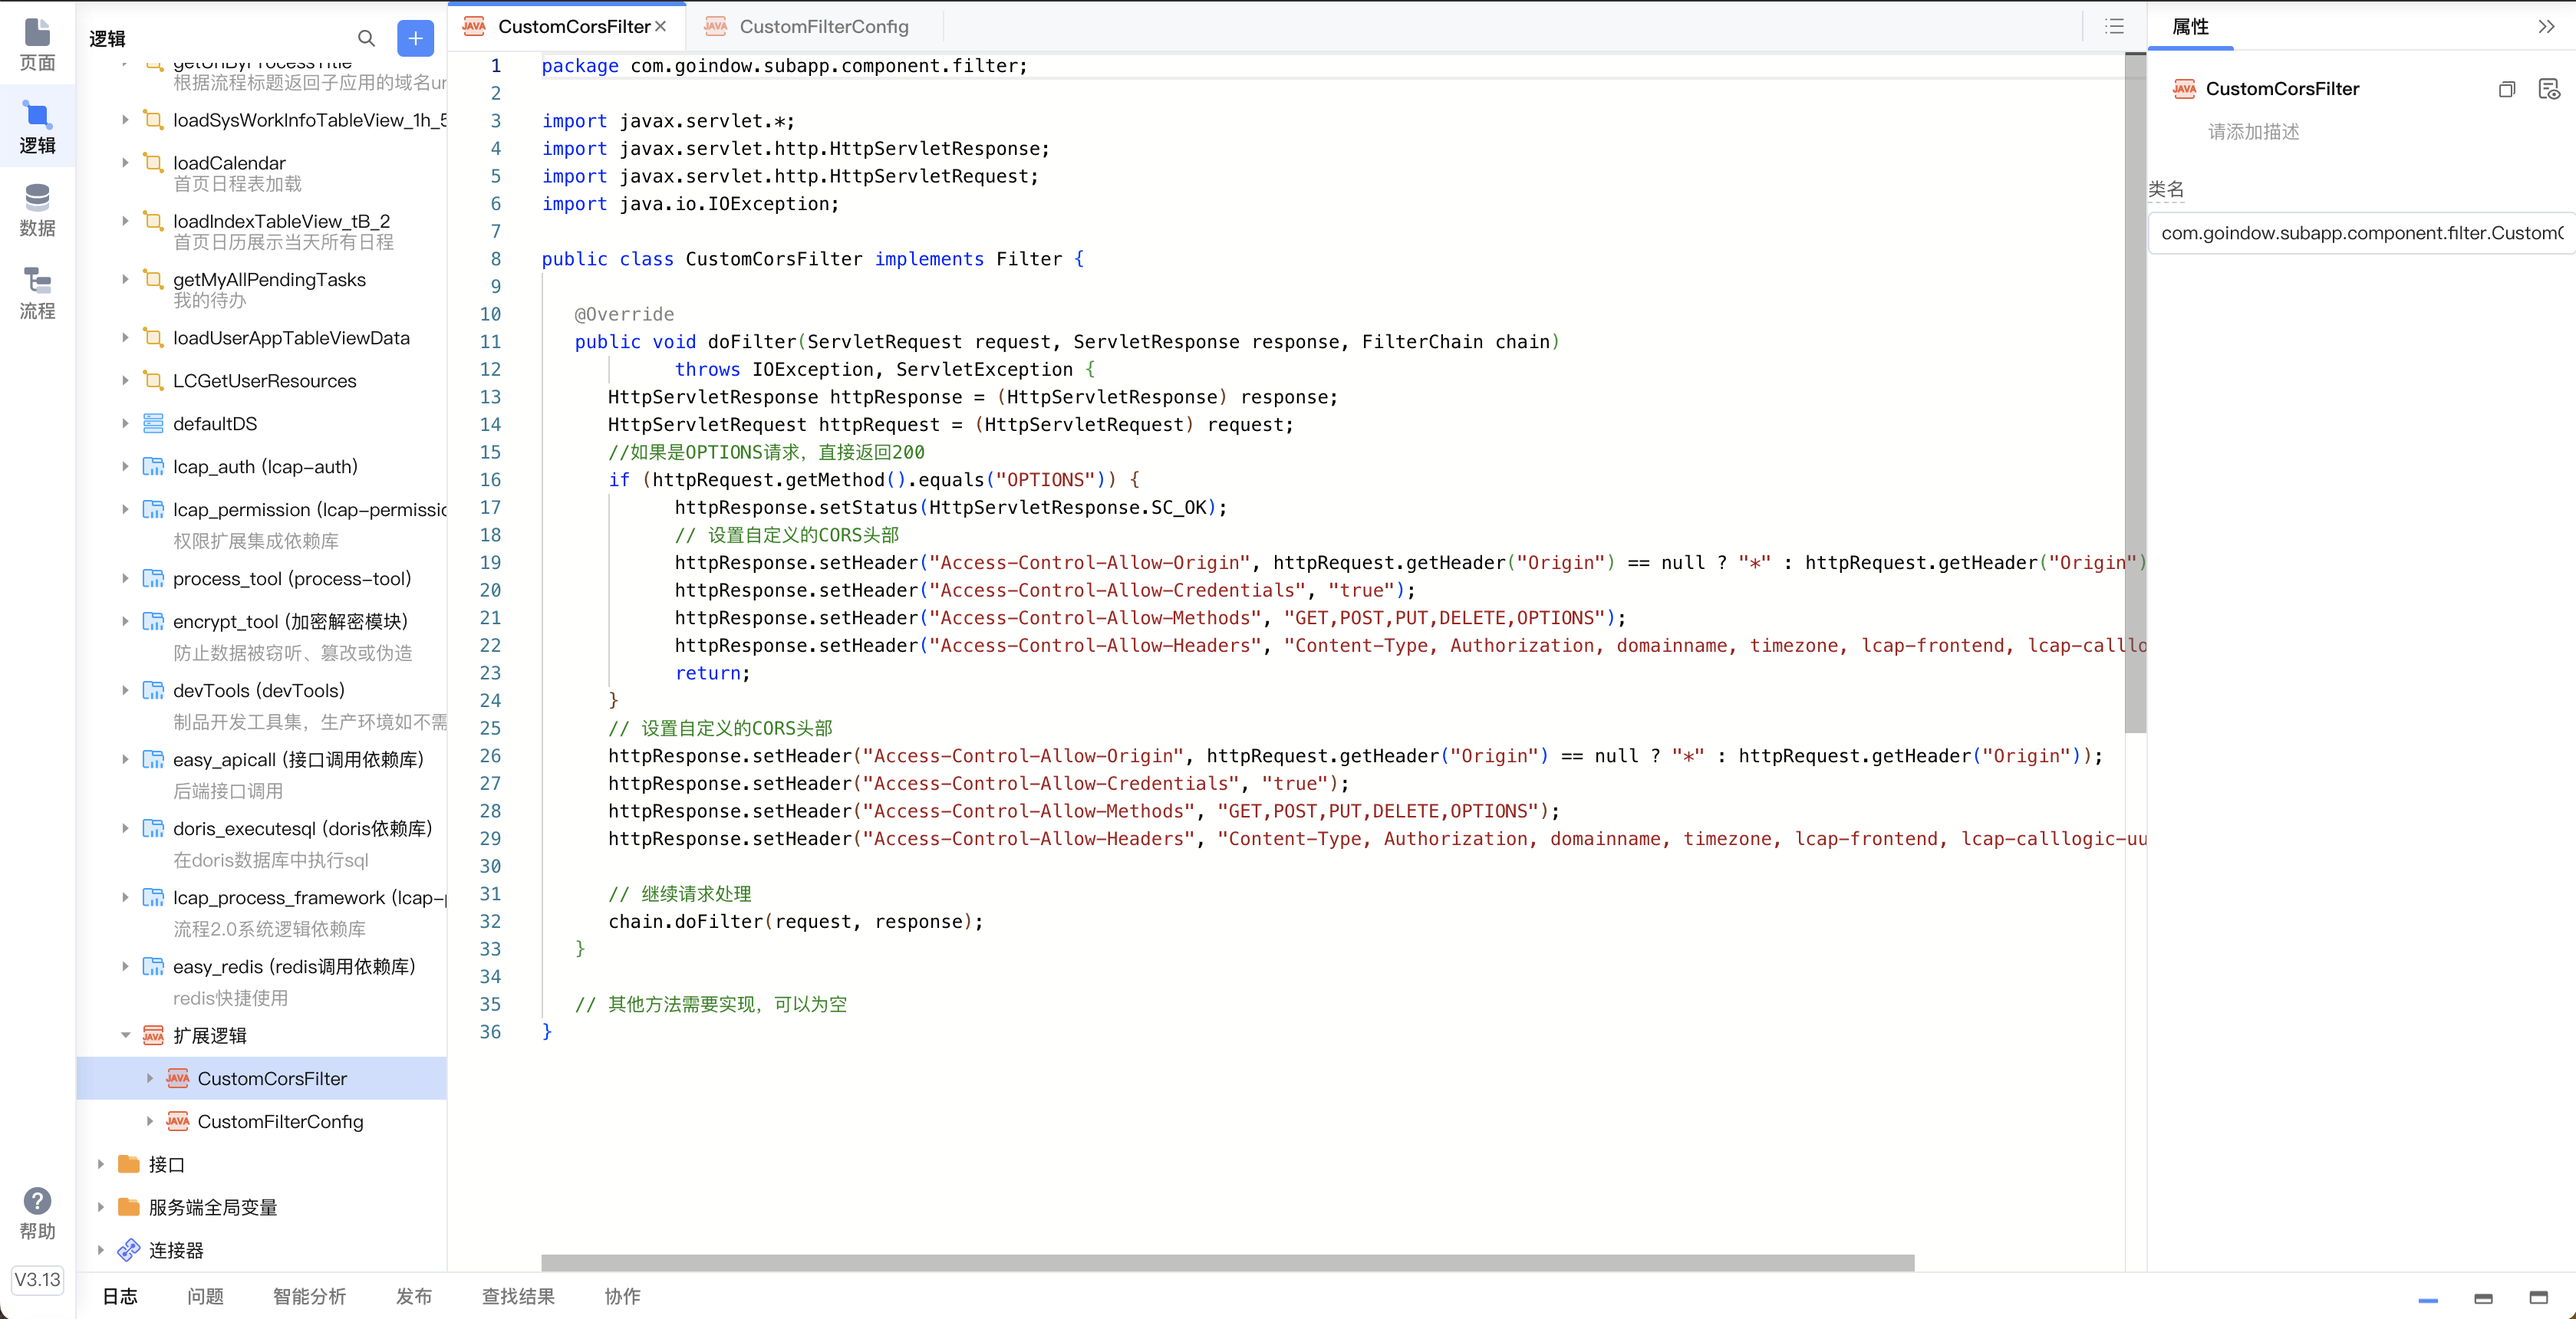
Task: Expand the loadCalendar logic item
Action: (x=125, y=162)
